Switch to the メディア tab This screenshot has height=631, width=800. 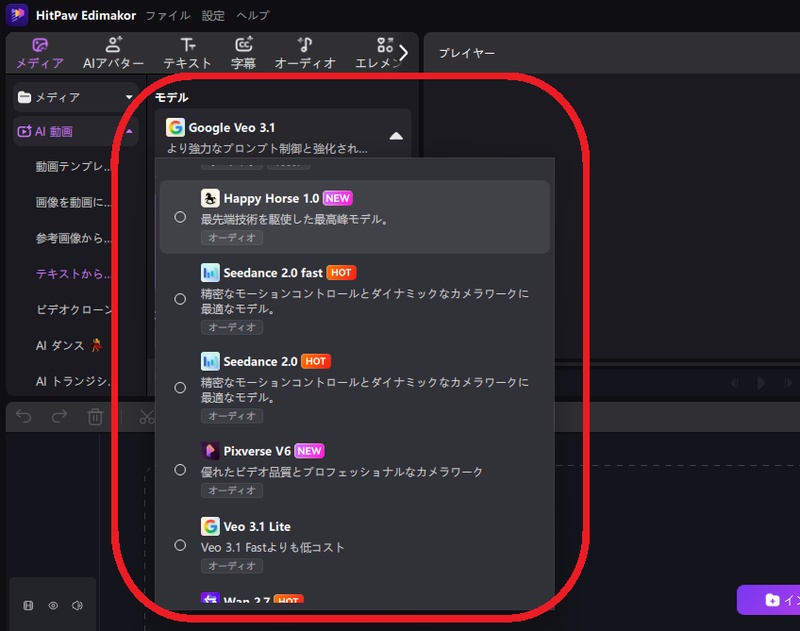point(40,53)
